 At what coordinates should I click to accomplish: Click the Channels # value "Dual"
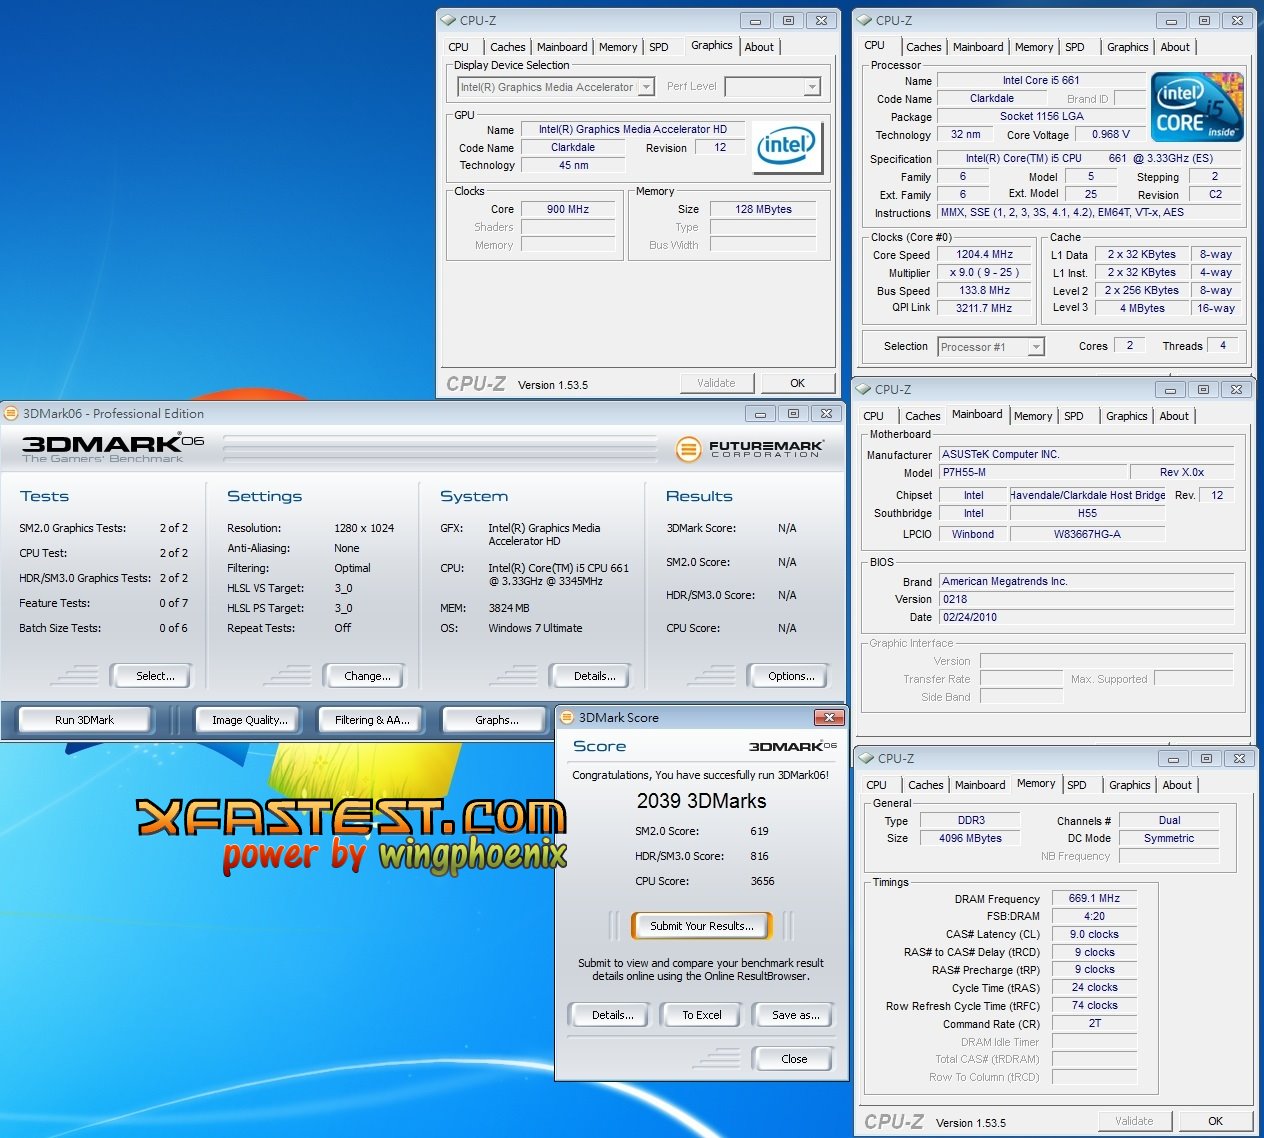point(1169,820)
